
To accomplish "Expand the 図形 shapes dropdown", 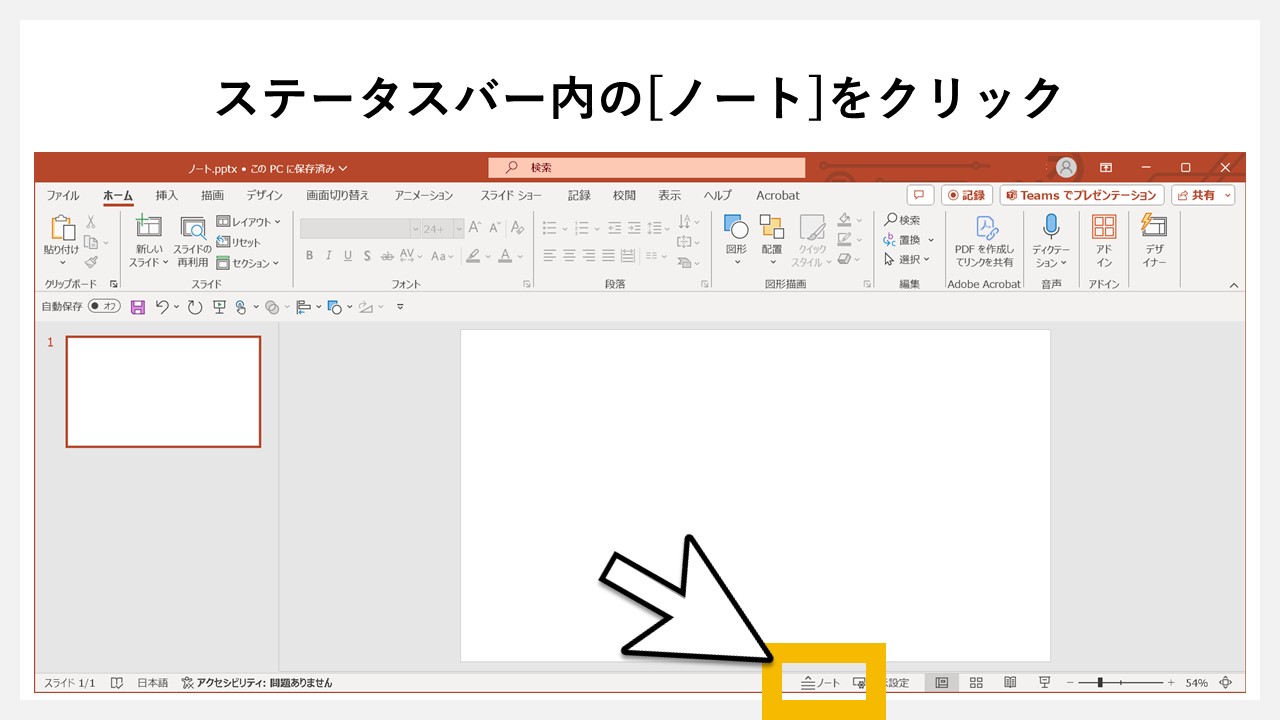I will 737,240.
